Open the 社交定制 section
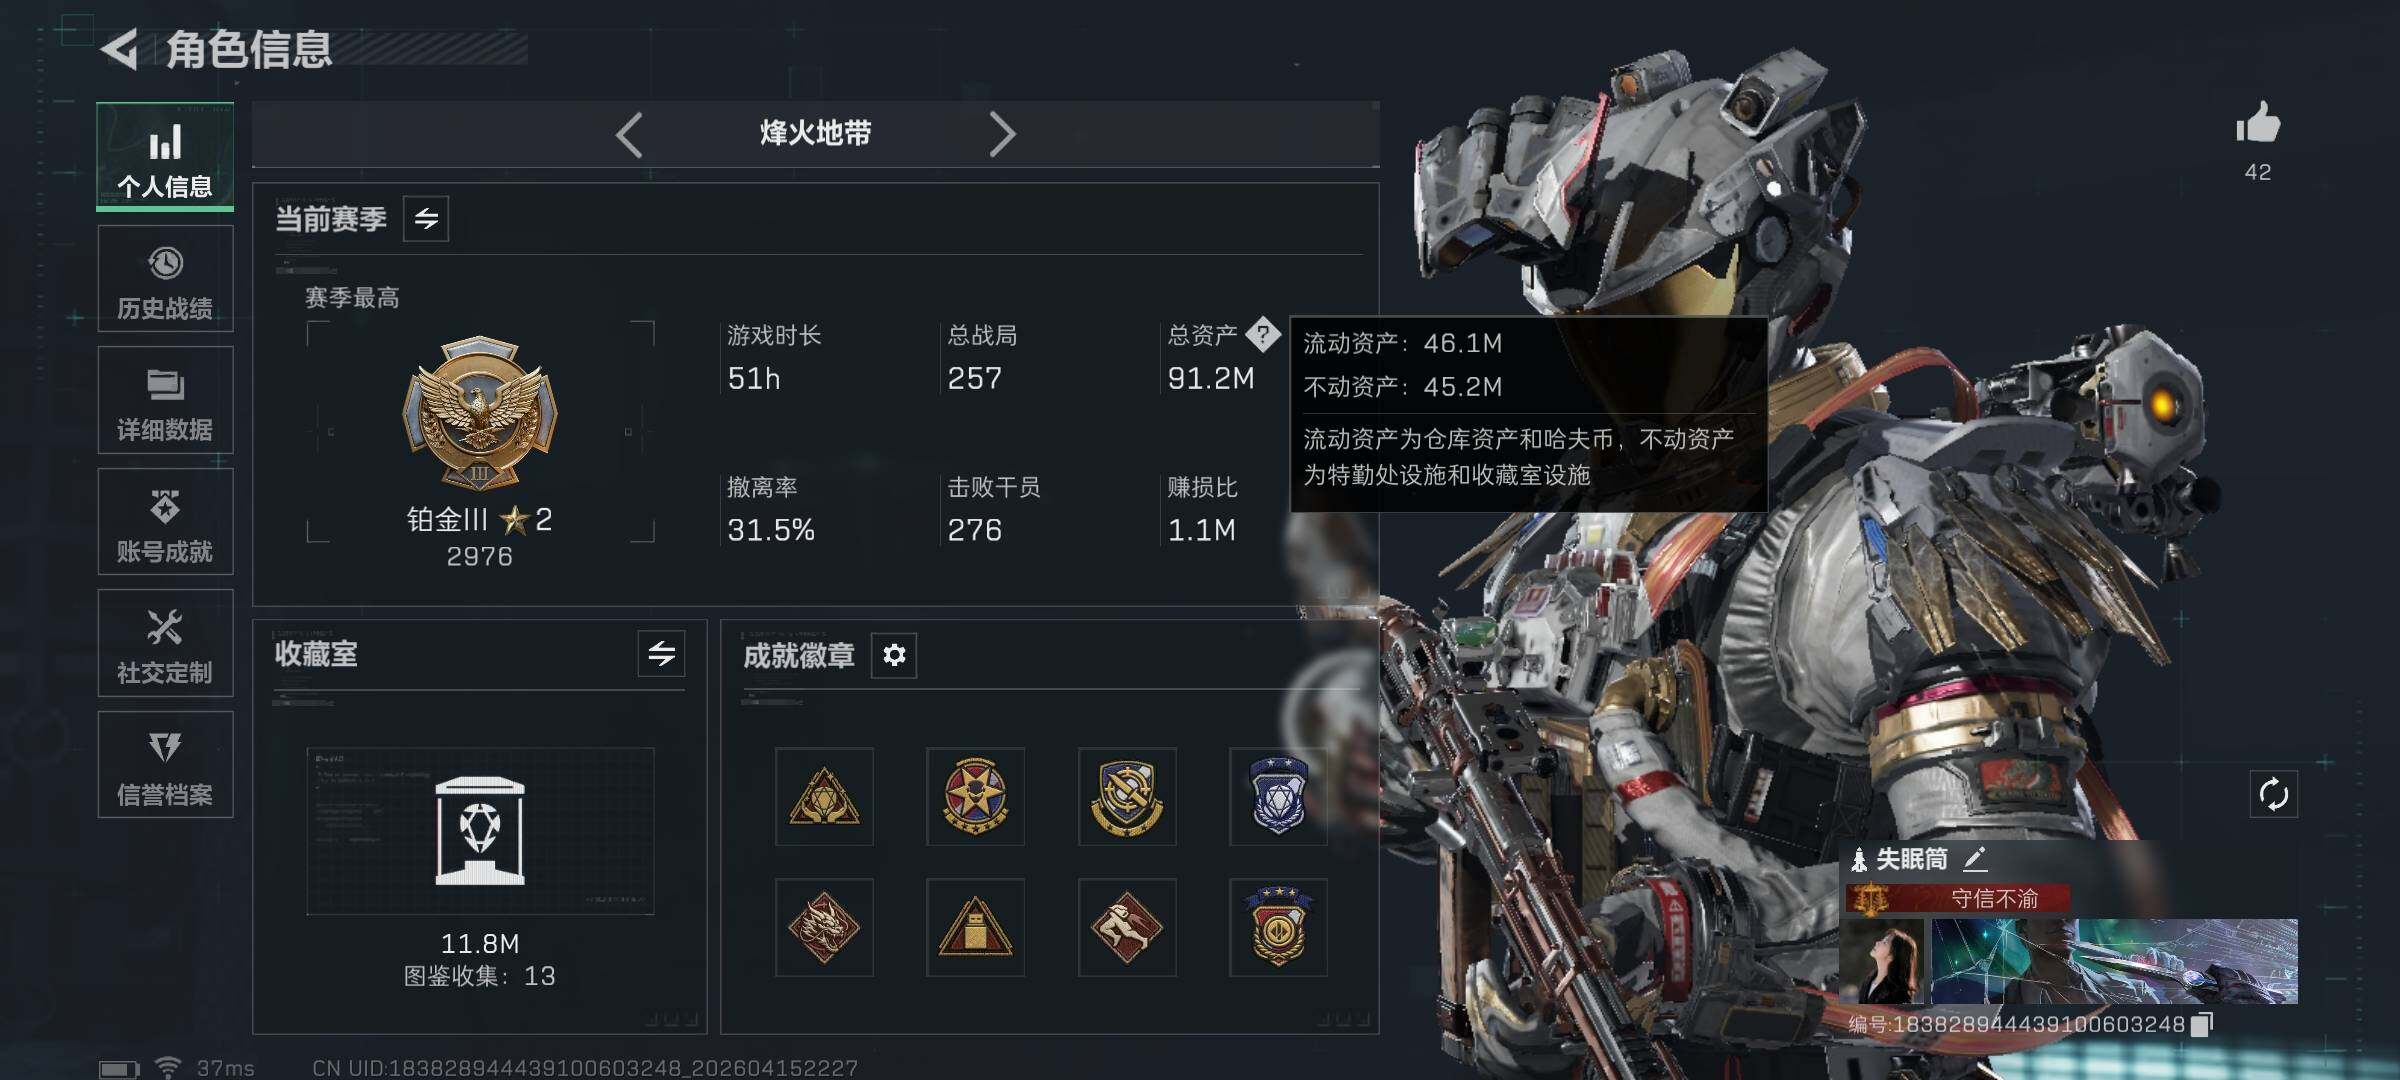The height and width of the screenshot is (1080, 2400). click(x=165, y=643)
